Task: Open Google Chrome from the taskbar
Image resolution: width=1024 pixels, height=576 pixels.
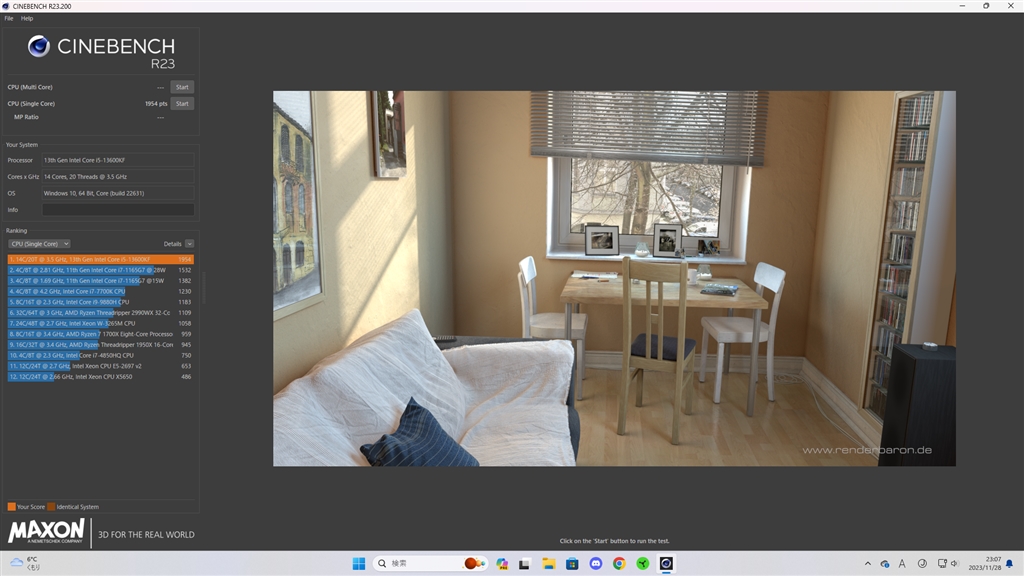Action: pyautogui.click(x=619, y=564)
